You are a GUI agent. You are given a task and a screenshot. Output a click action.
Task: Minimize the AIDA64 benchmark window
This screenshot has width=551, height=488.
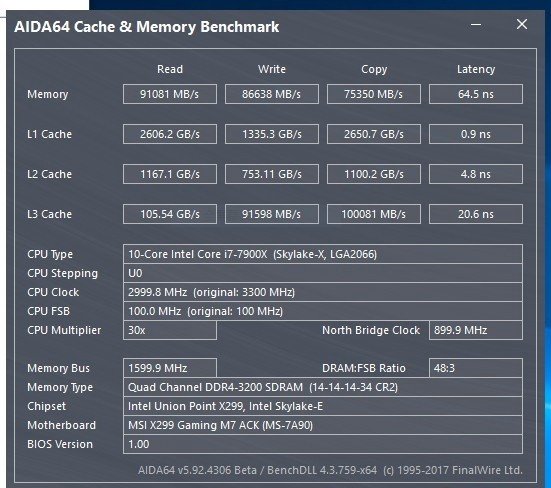[x=476, y=25]
